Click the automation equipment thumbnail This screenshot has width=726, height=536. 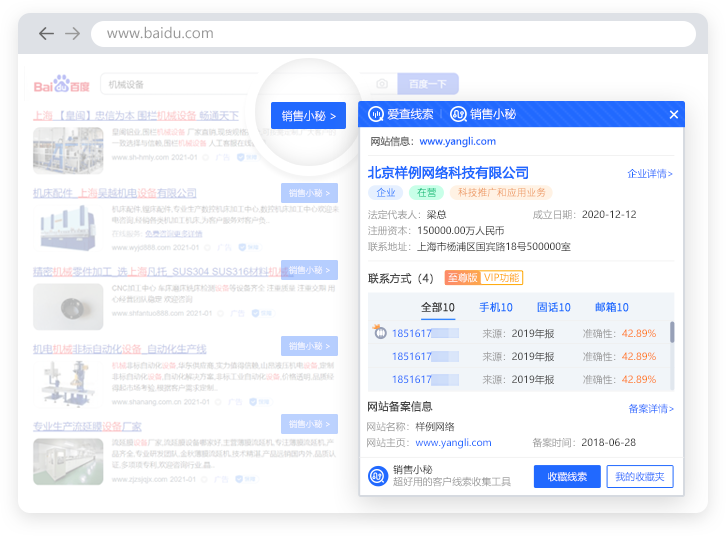pyautogui.click(x=68, y=384)
